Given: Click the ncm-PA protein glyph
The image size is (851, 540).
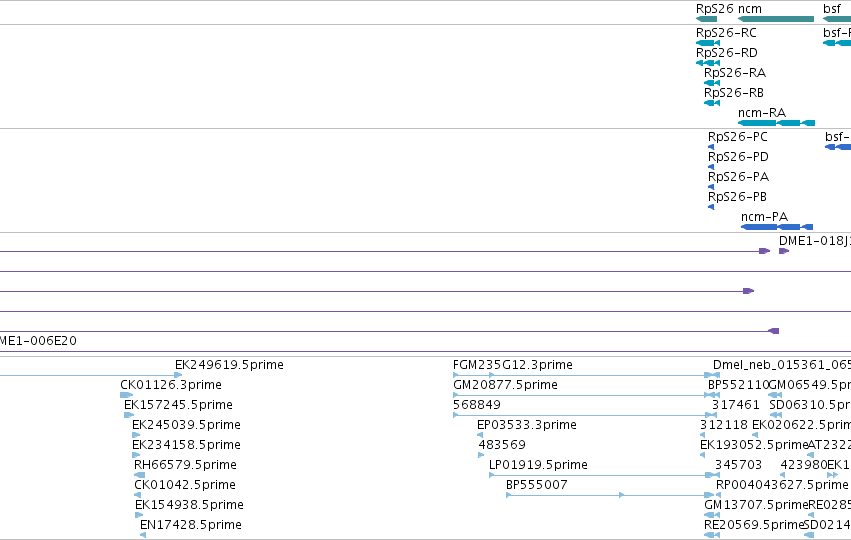Looking at the screenshot, I should pos(777,227).
